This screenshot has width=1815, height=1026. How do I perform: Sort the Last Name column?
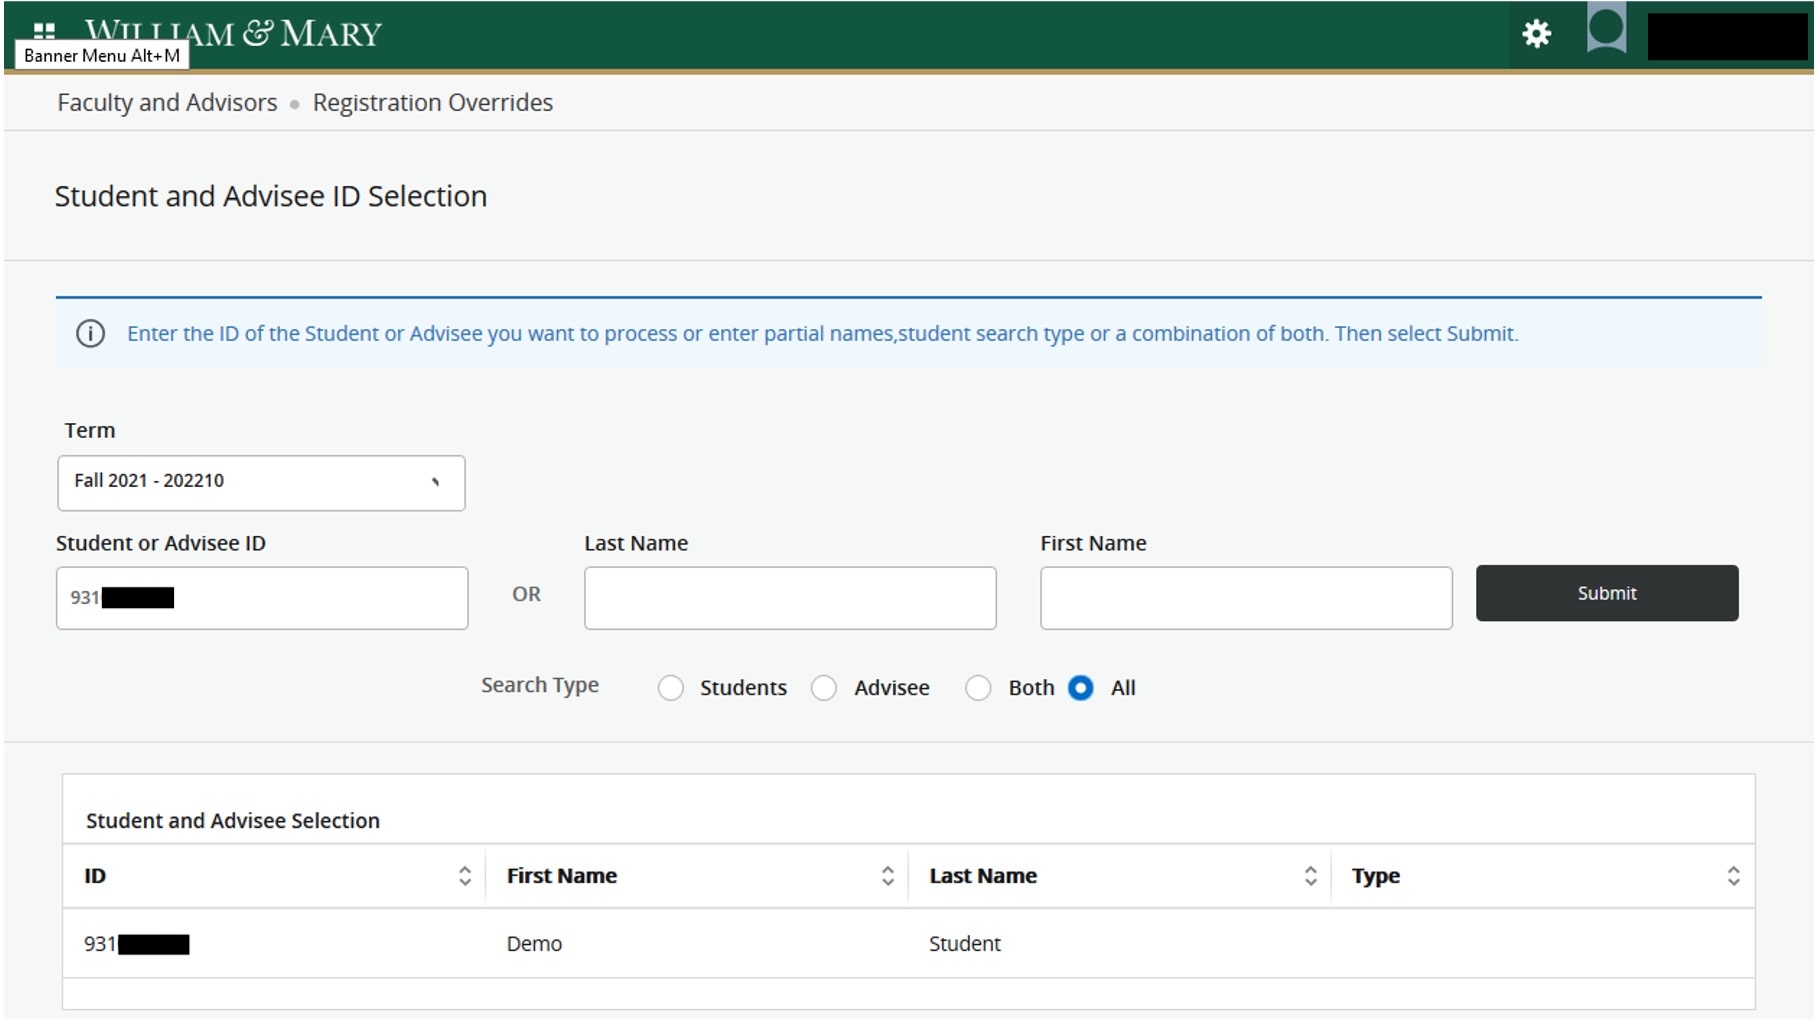tap(1311, 875)
